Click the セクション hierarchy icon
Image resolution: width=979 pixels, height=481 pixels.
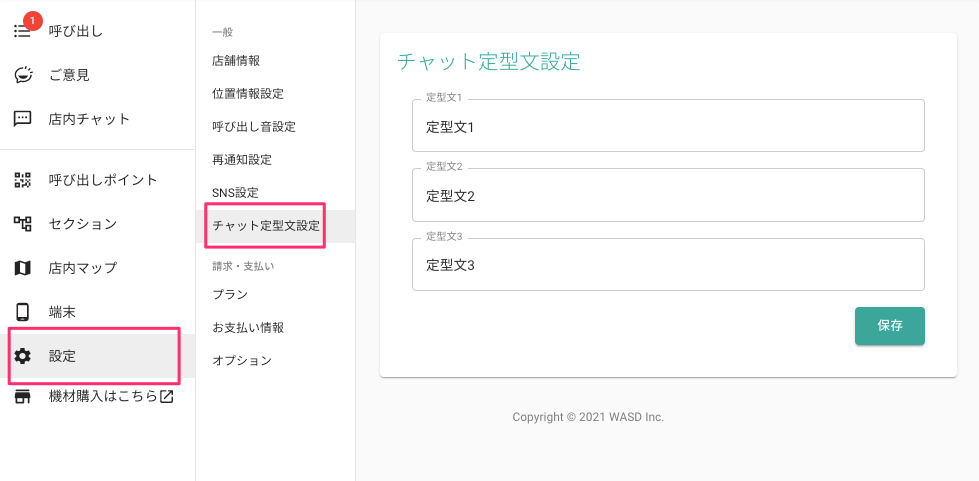[22, 224]
